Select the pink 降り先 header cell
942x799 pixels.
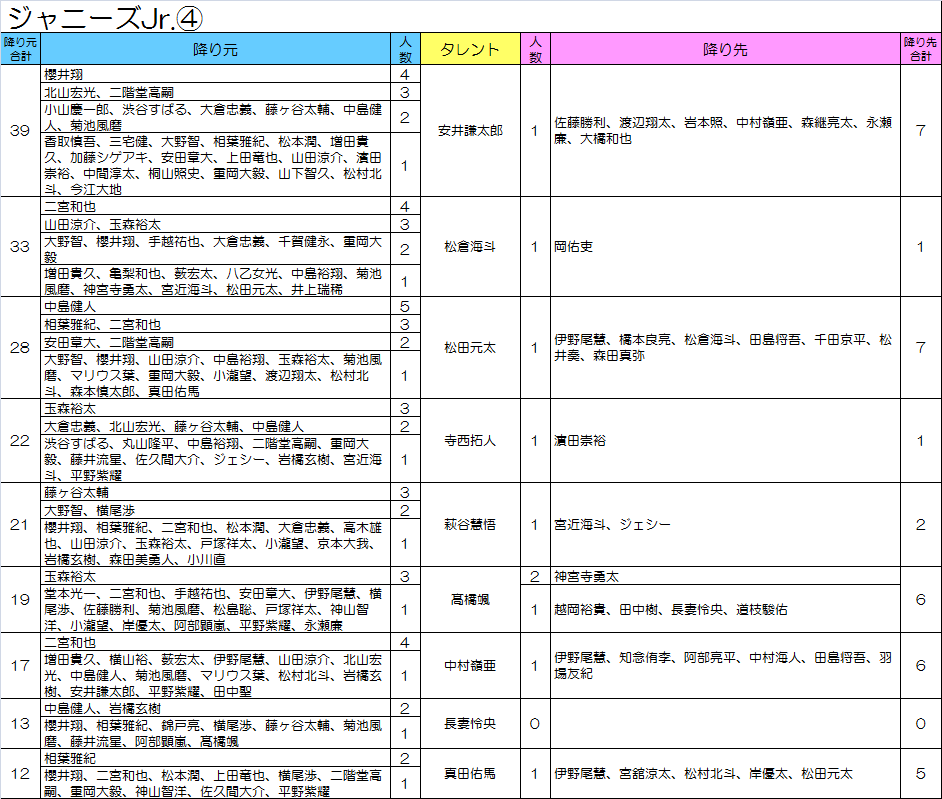point(725,49)
